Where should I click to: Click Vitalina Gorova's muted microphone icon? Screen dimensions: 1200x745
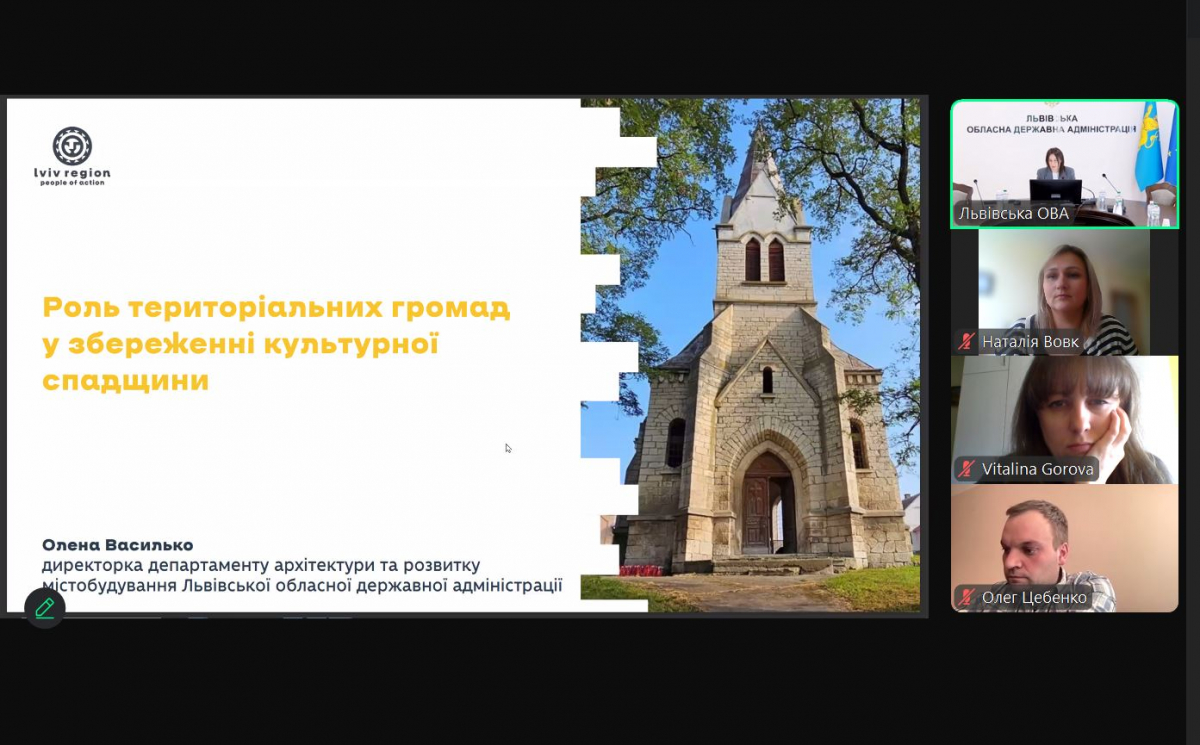click(966, 469)
